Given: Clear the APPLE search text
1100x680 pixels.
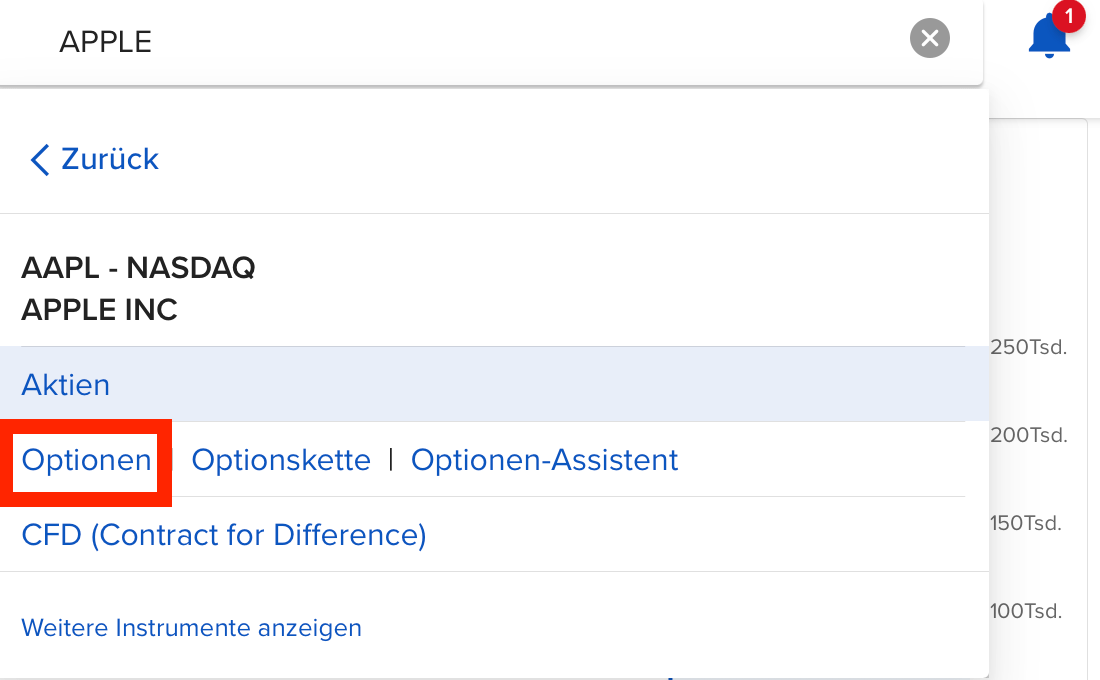Looking at the screenshot, I should (x=929, y=38).
